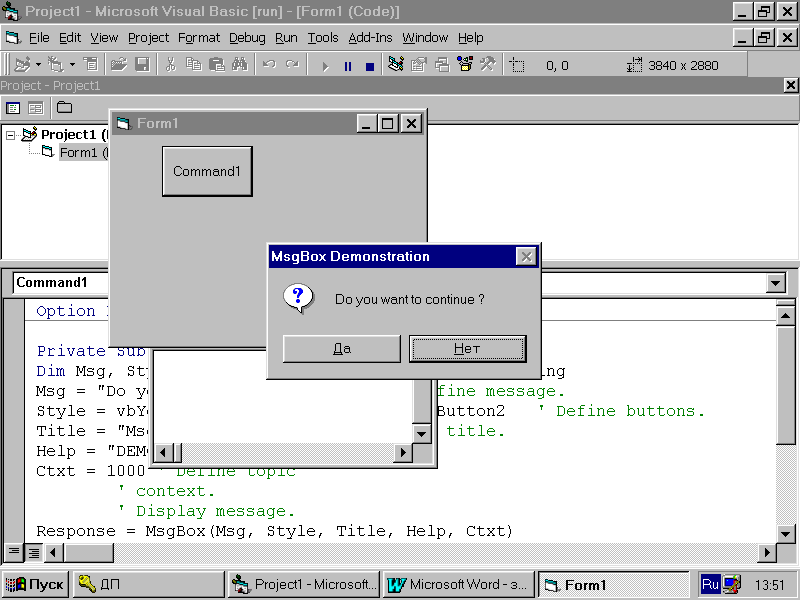Open the File menu
The height and width of the screenshot is (600, 800).
(39, 38)
